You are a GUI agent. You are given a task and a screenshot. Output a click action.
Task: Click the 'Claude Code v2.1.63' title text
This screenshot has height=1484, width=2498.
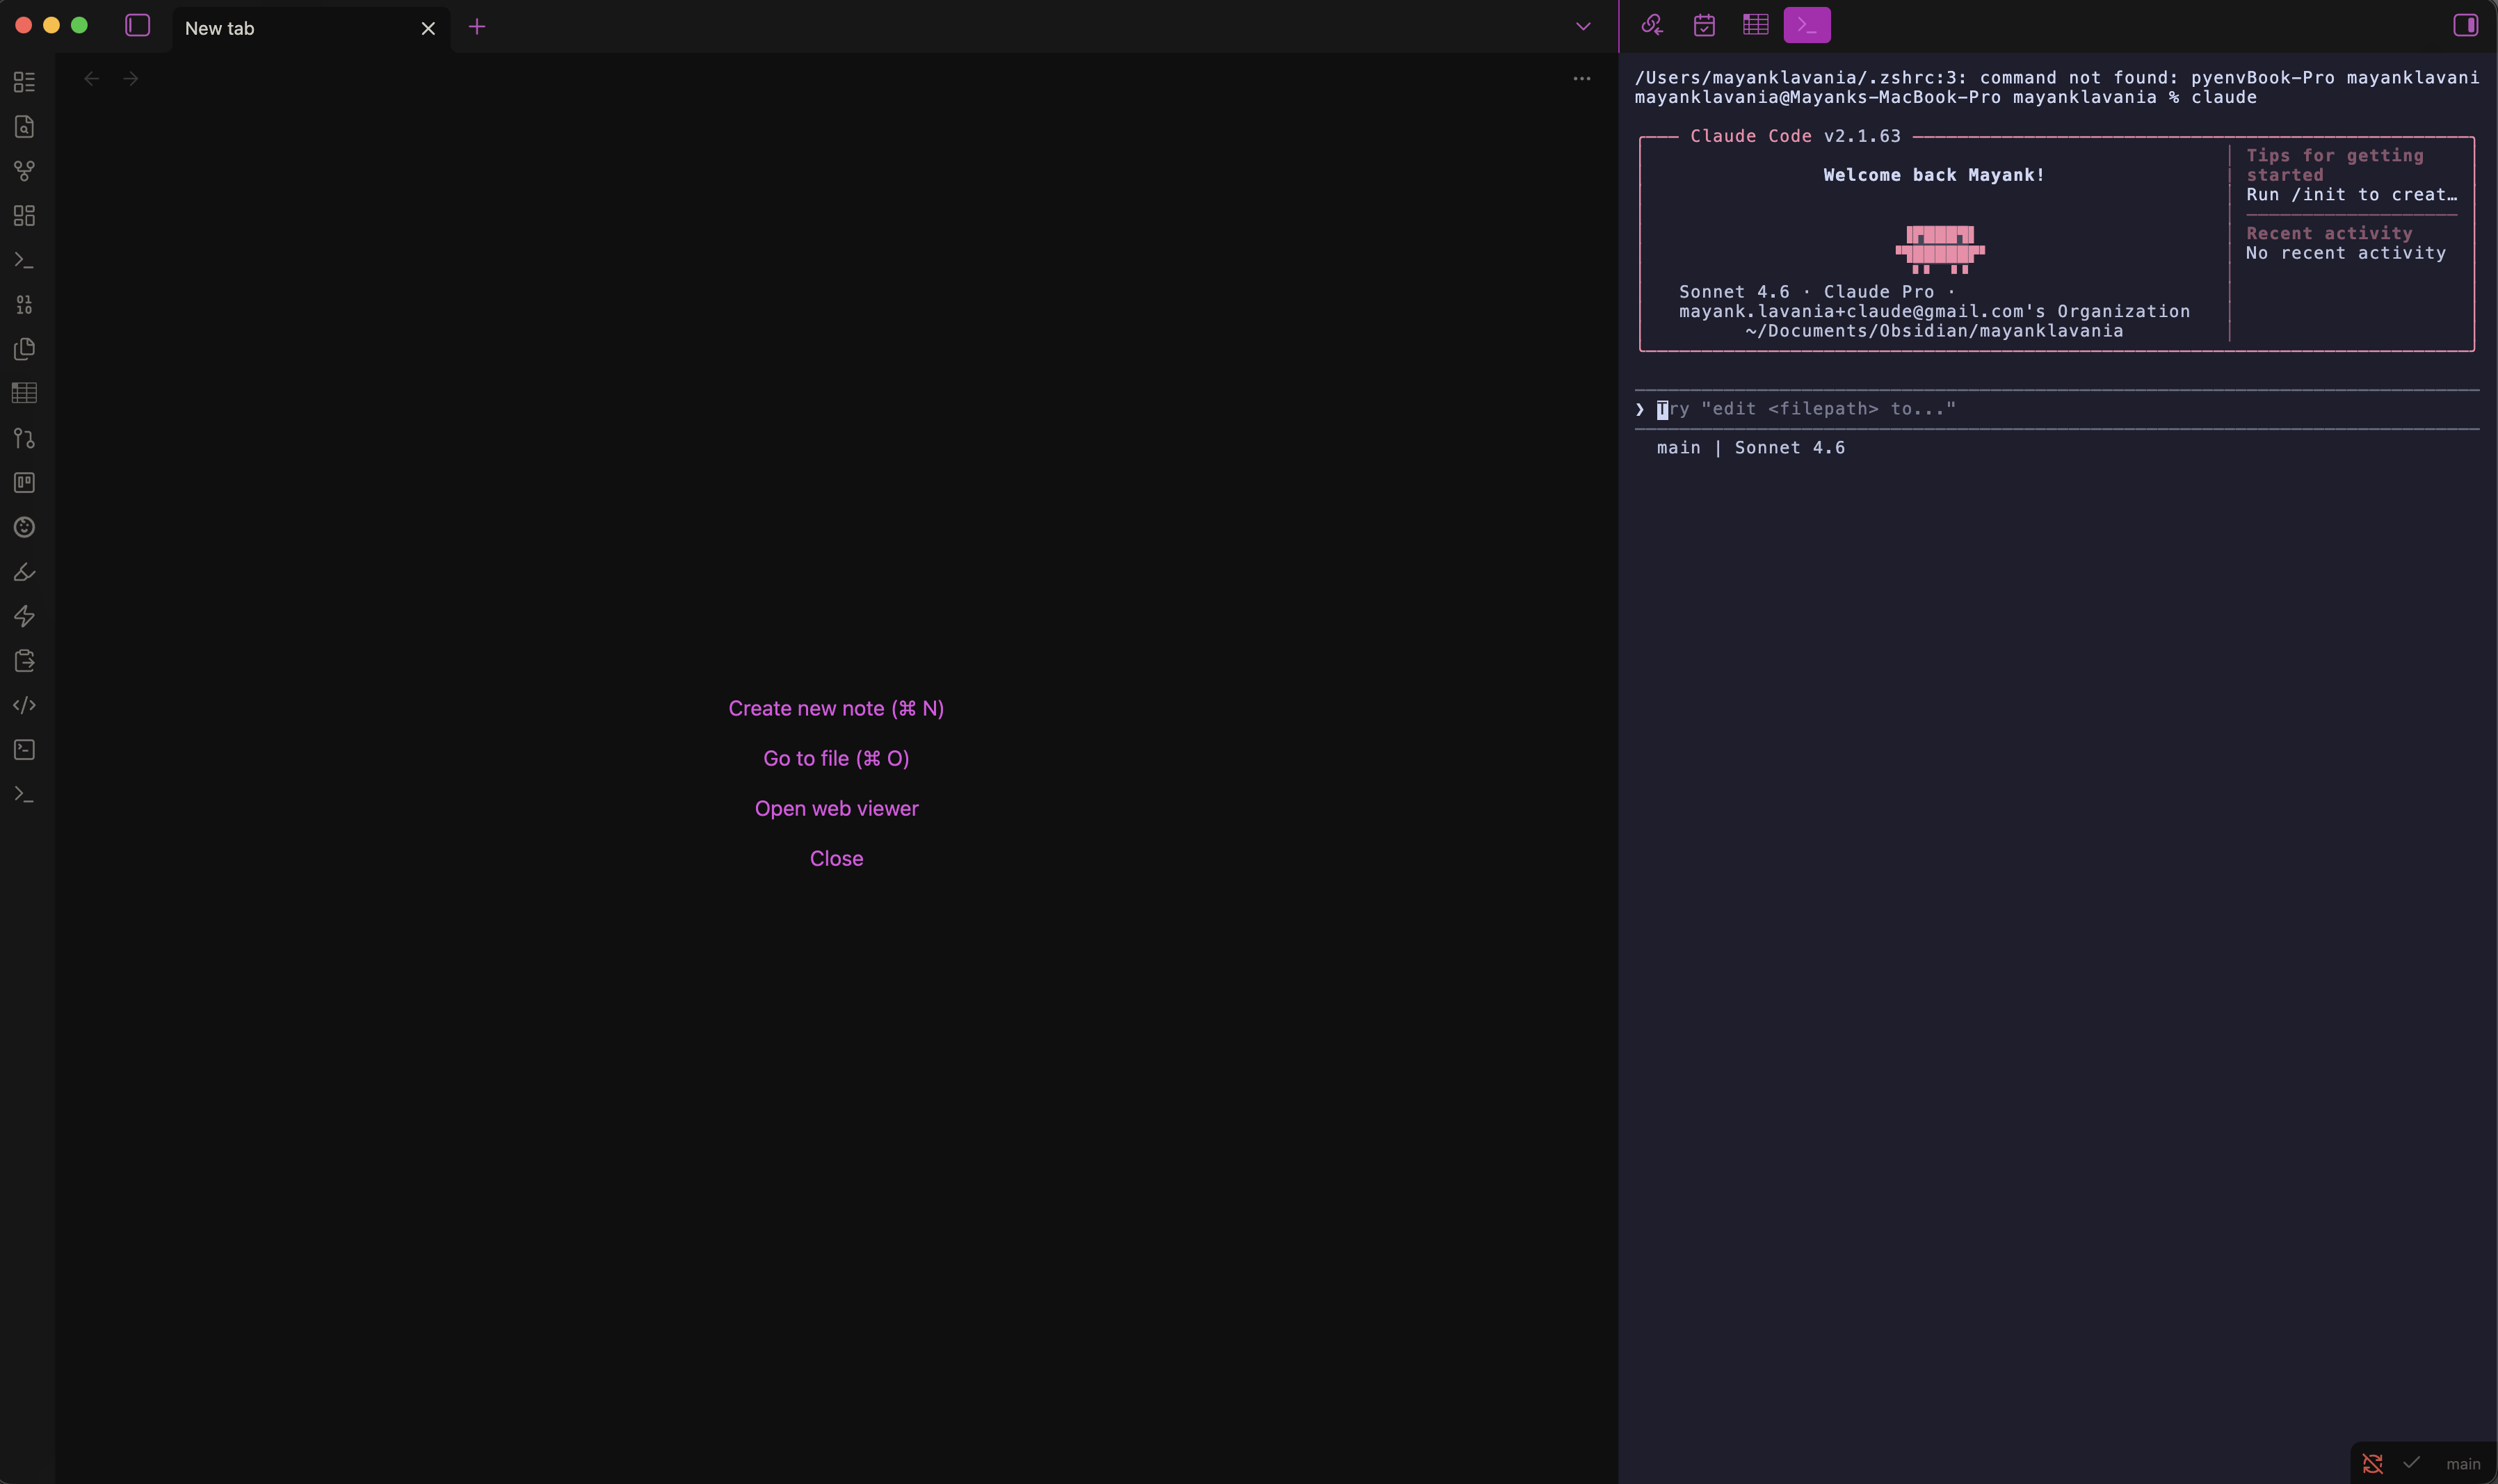tap(1795, 136)
